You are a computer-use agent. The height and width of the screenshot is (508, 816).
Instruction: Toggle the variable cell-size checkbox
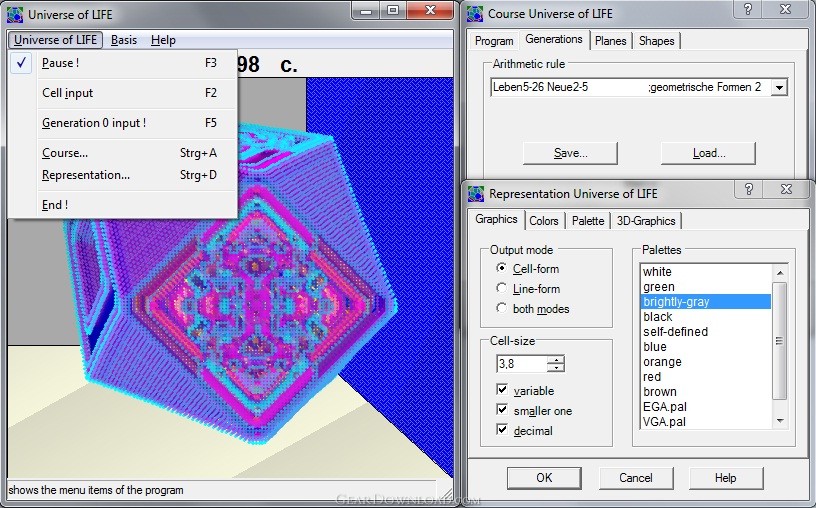[502, 391]
